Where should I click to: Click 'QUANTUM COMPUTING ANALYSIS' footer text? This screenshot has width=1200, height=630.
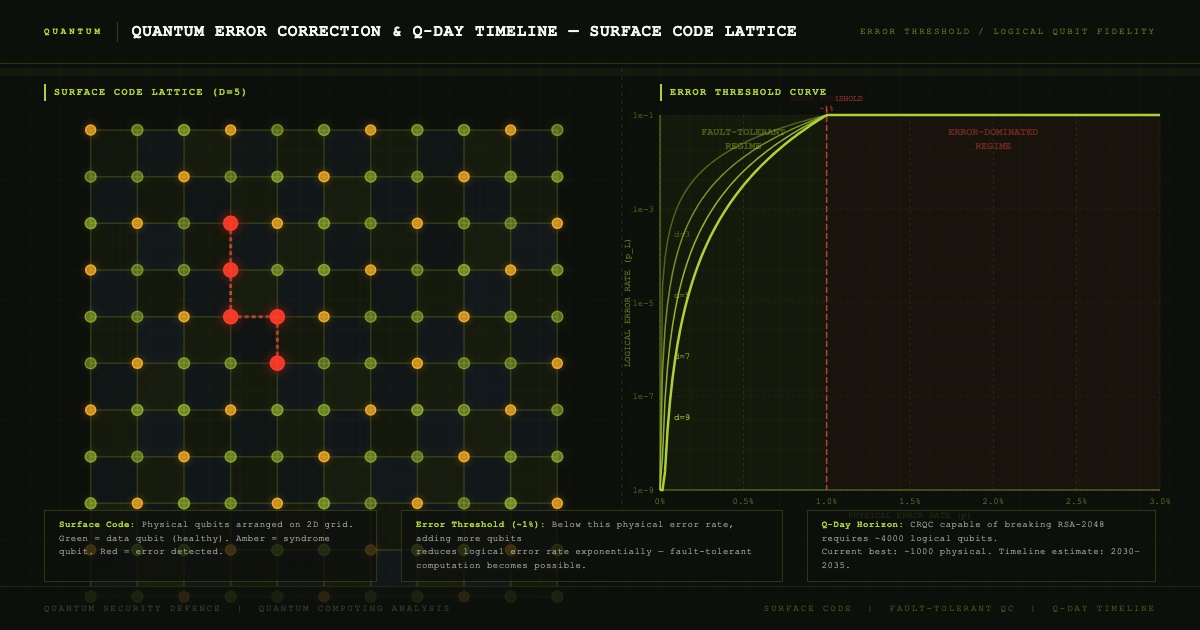pos(354,608)
